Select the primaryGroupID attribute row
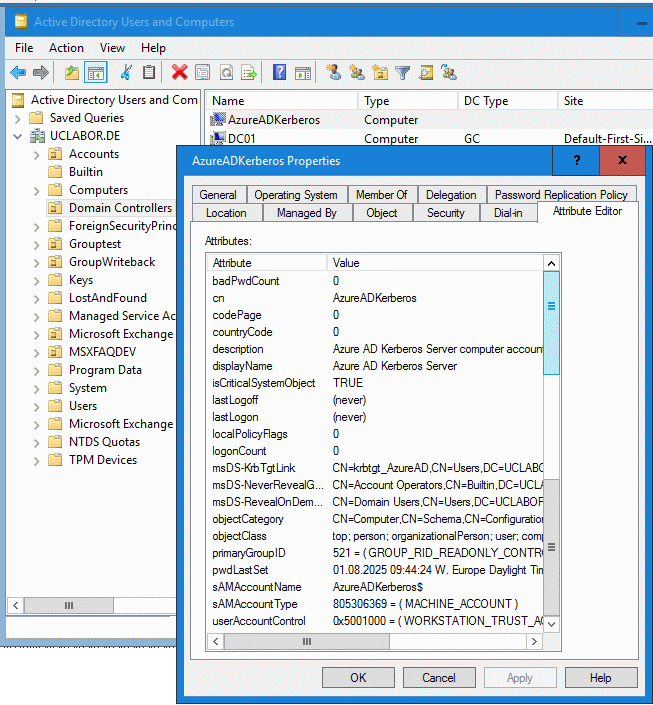This screenshot has width=653, height=705. click(x=376, y=553)
